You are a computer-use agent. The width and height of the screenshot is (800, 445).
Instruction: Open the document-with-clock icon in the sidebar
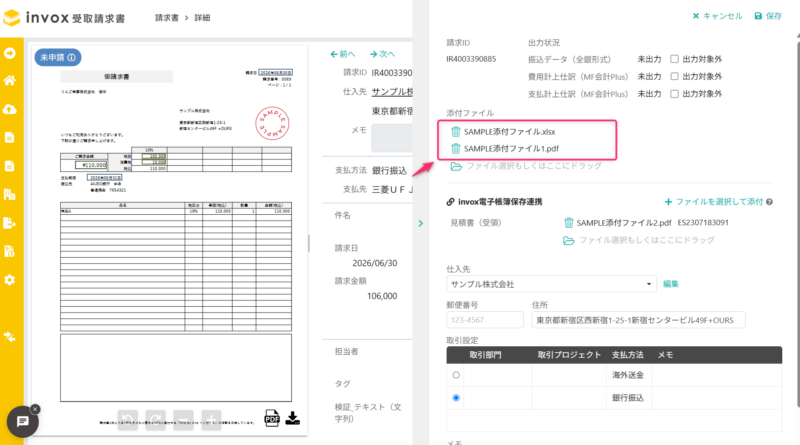(10, 252)
